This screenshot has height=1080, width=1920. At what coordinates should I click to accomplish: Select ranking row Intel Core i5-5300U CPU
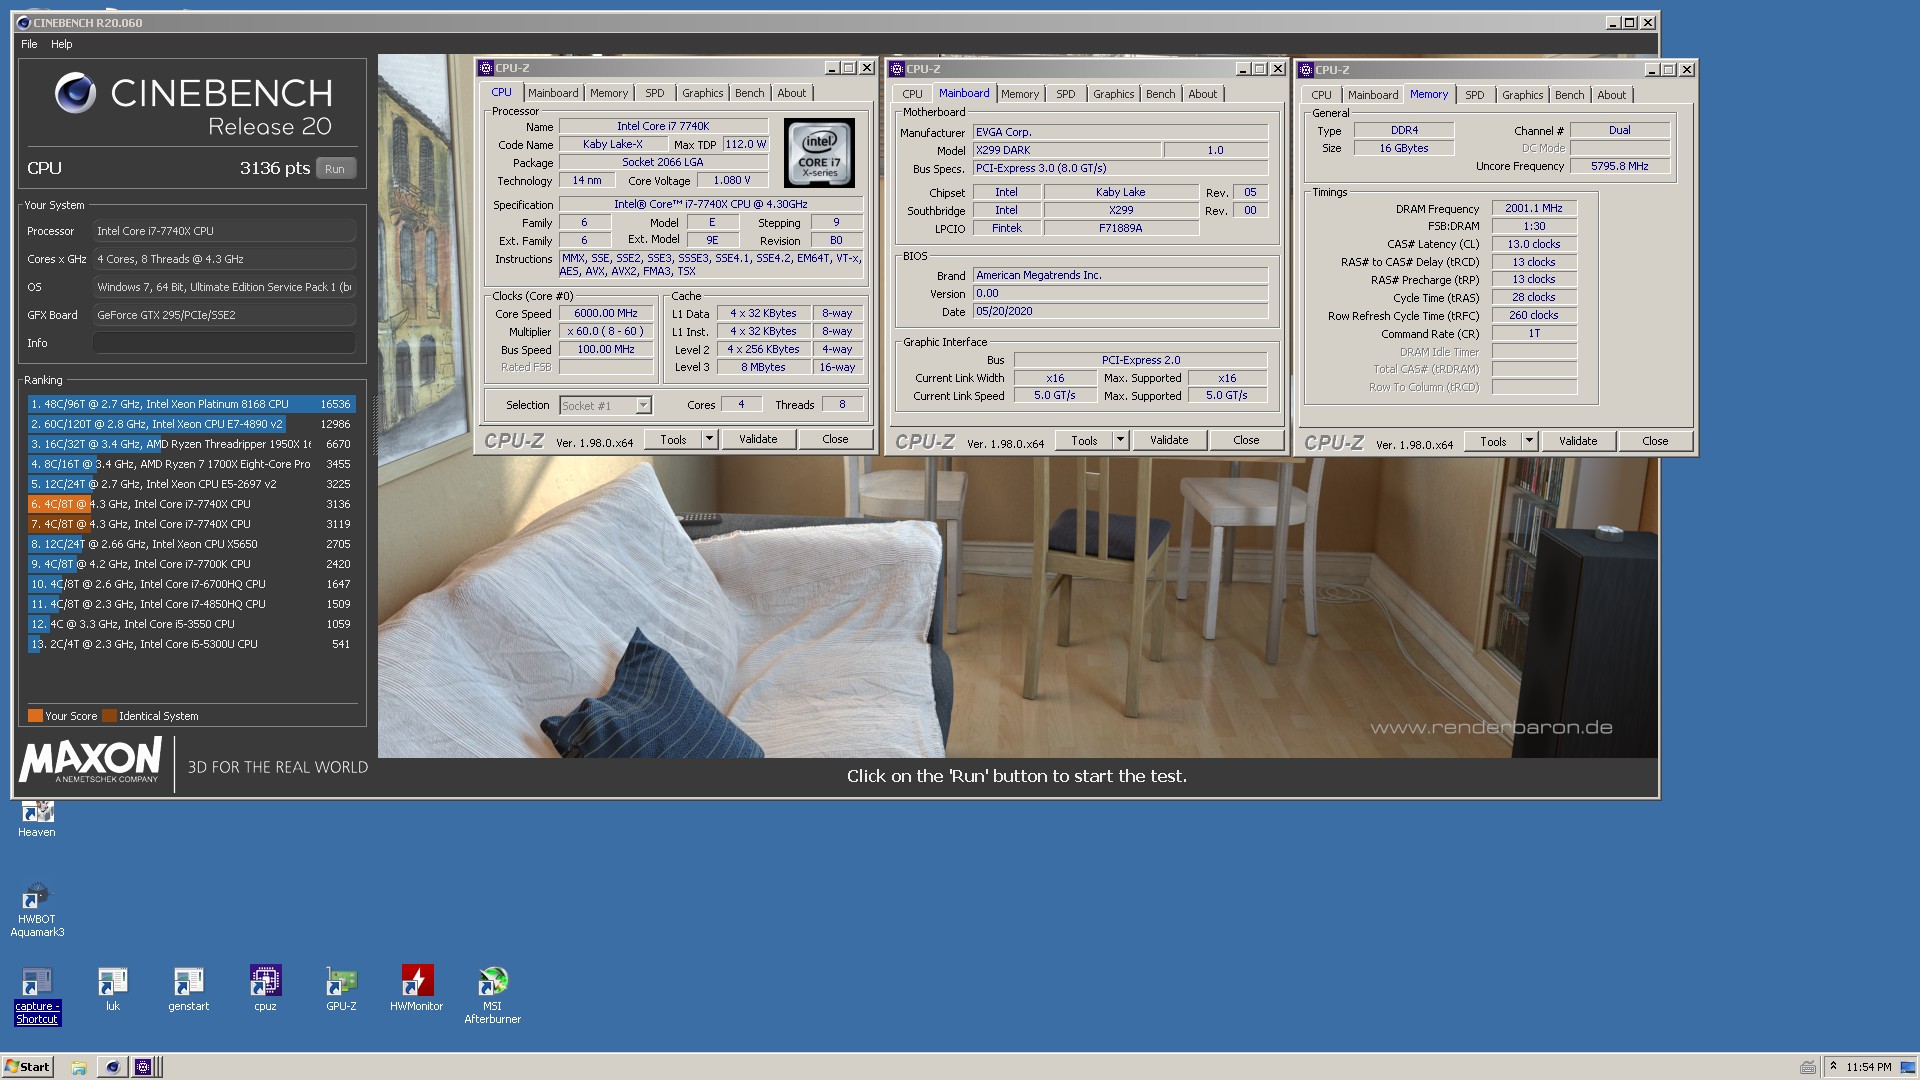coord(191,644)
